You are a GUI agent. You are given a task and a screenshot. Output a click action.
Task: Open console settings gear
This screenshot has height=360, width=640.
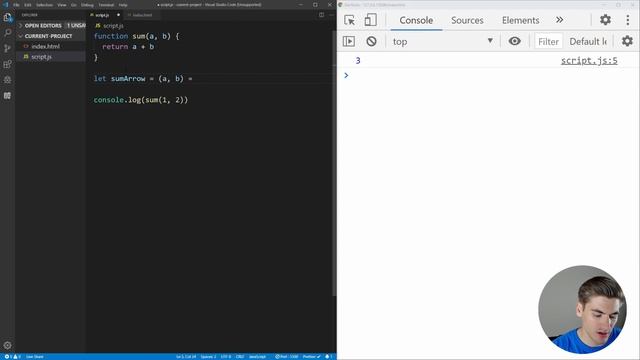coord(627,41)
